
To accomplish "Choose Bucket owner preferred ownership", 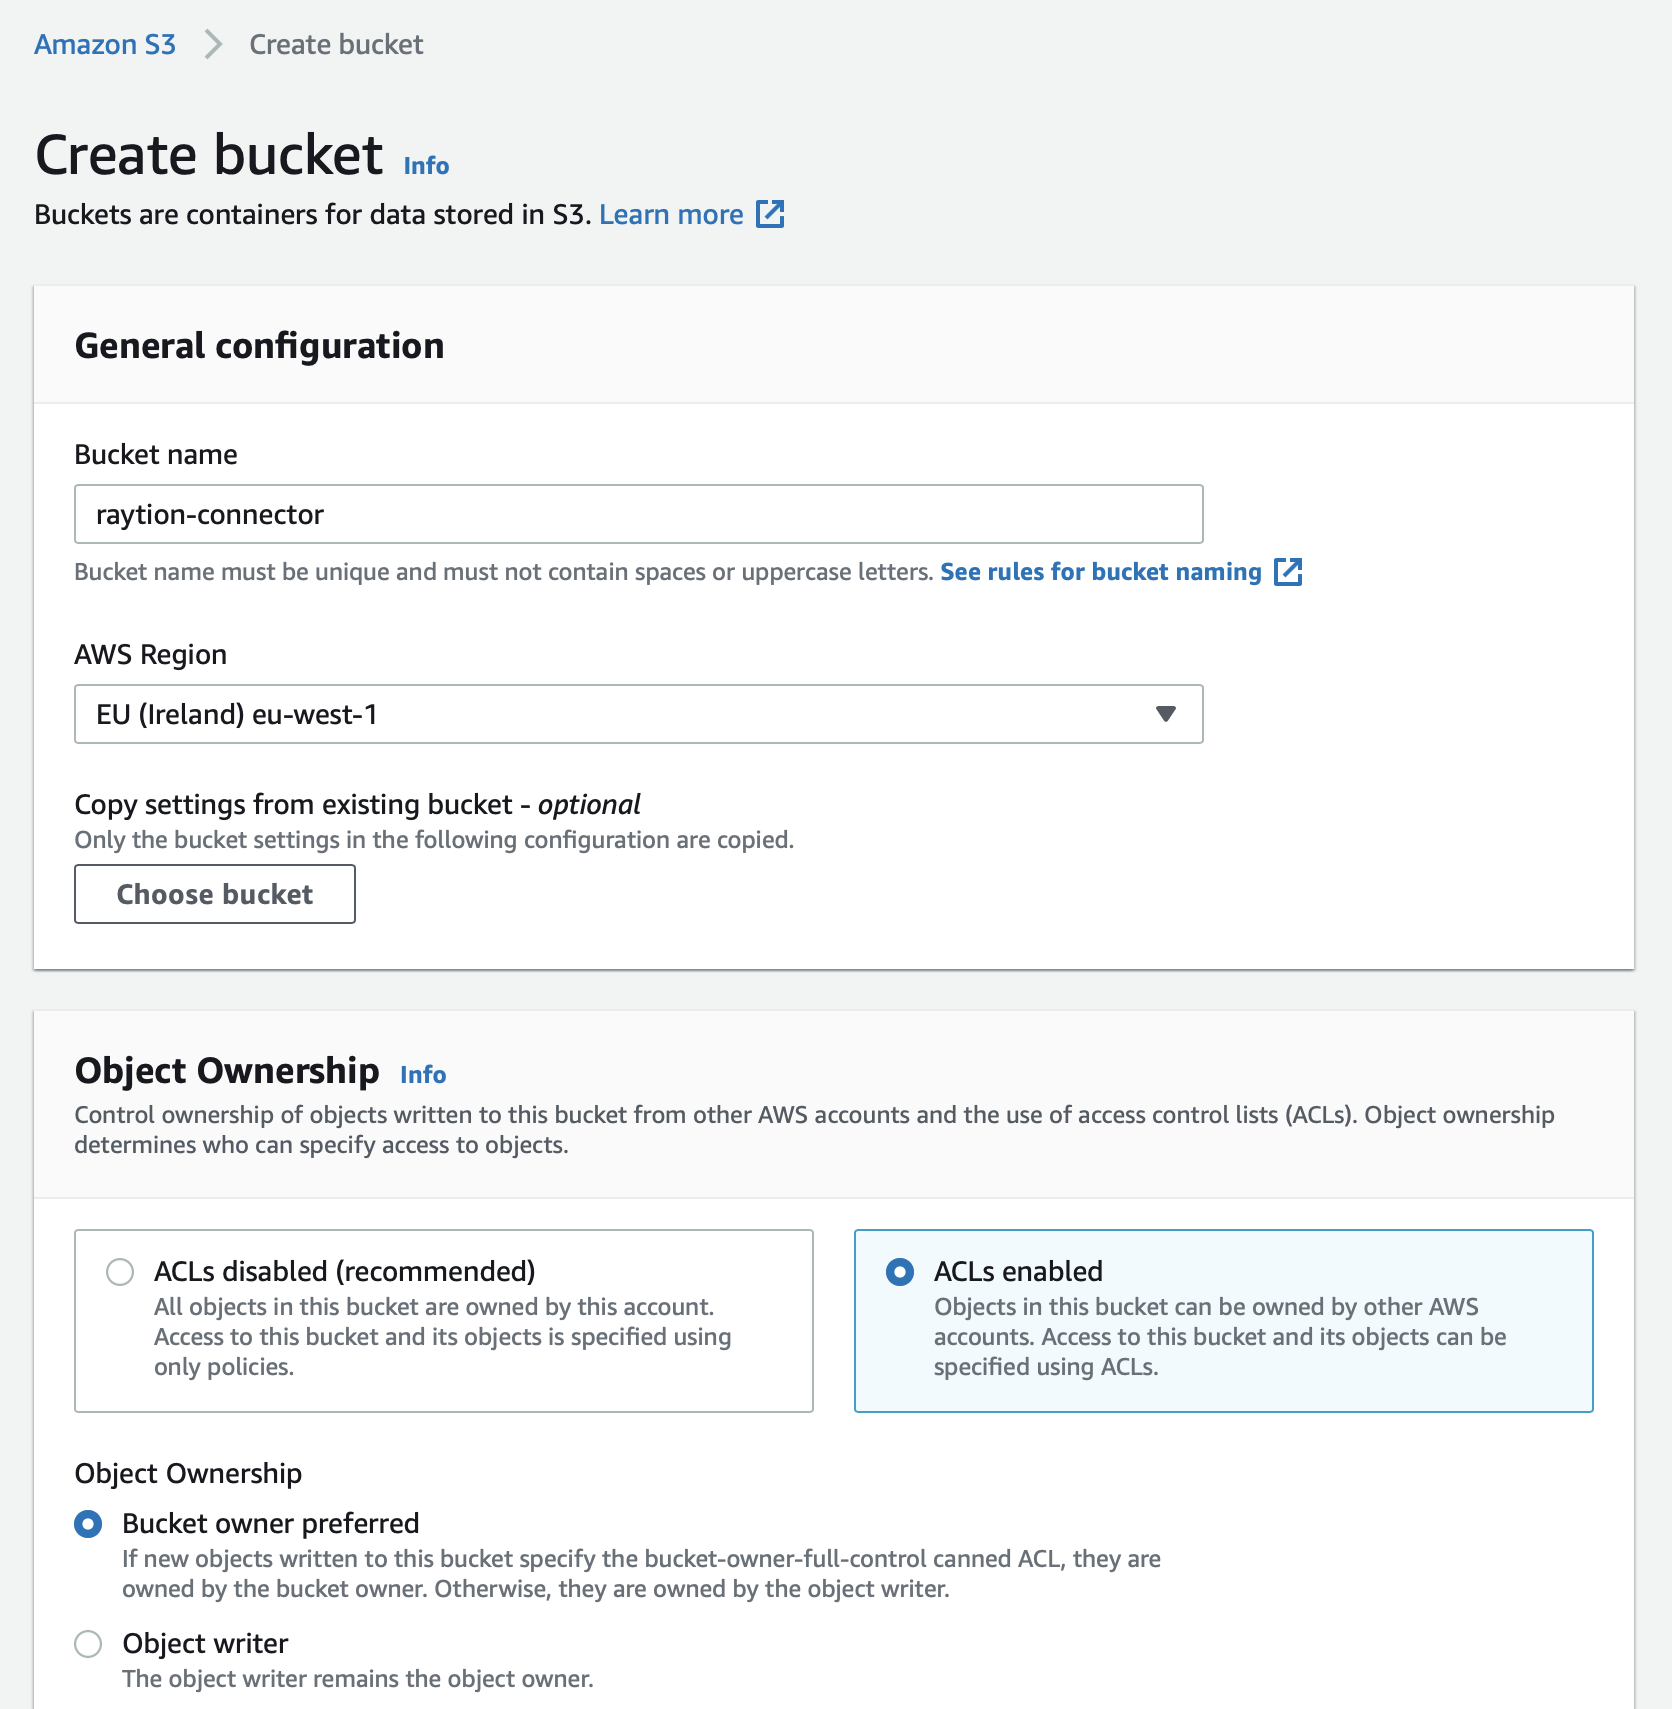I will click(x=88, y=1523).
